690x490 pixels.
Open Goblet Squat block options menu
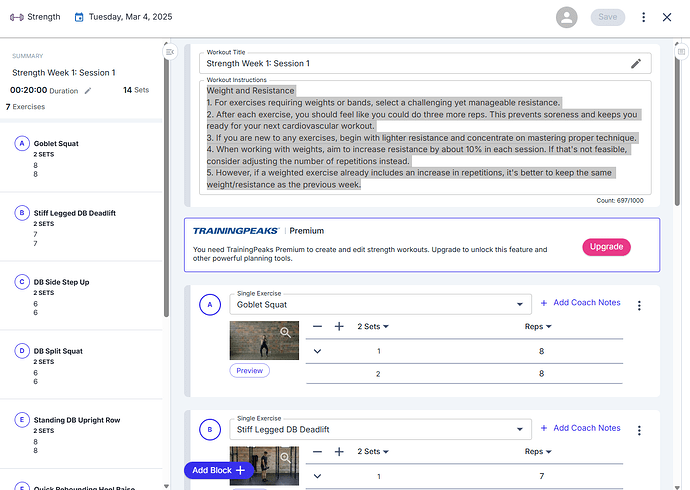[x=639, y=306]
